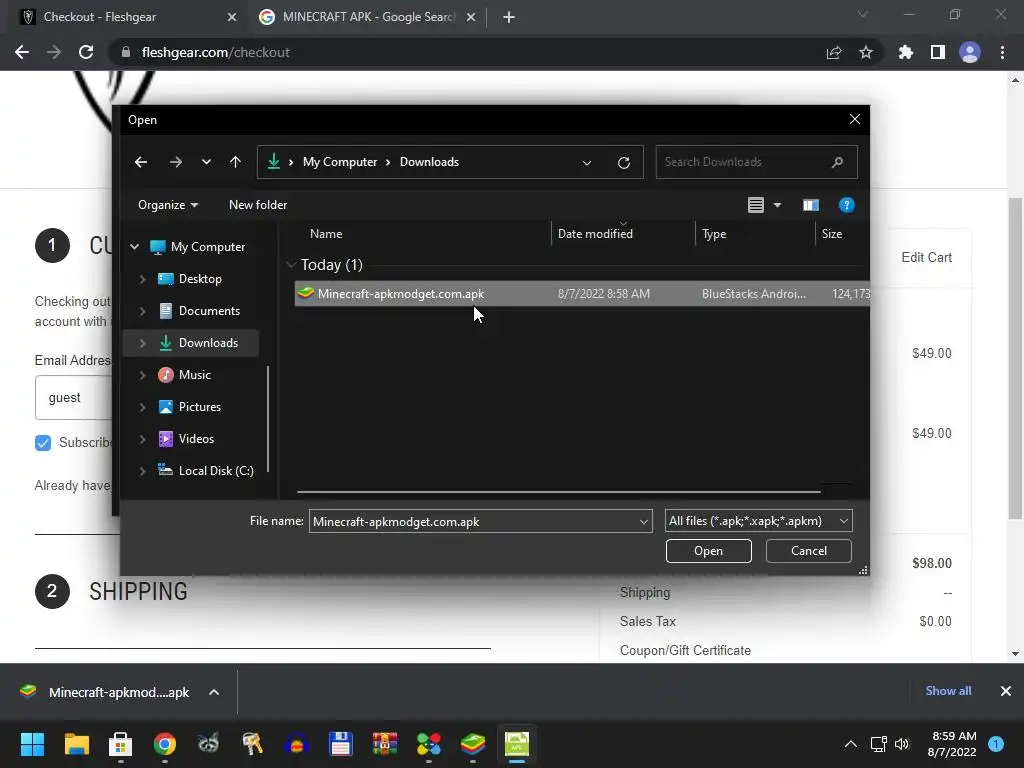Open dialog help button
1024x768 pixels.
click(x=846, y=205)
